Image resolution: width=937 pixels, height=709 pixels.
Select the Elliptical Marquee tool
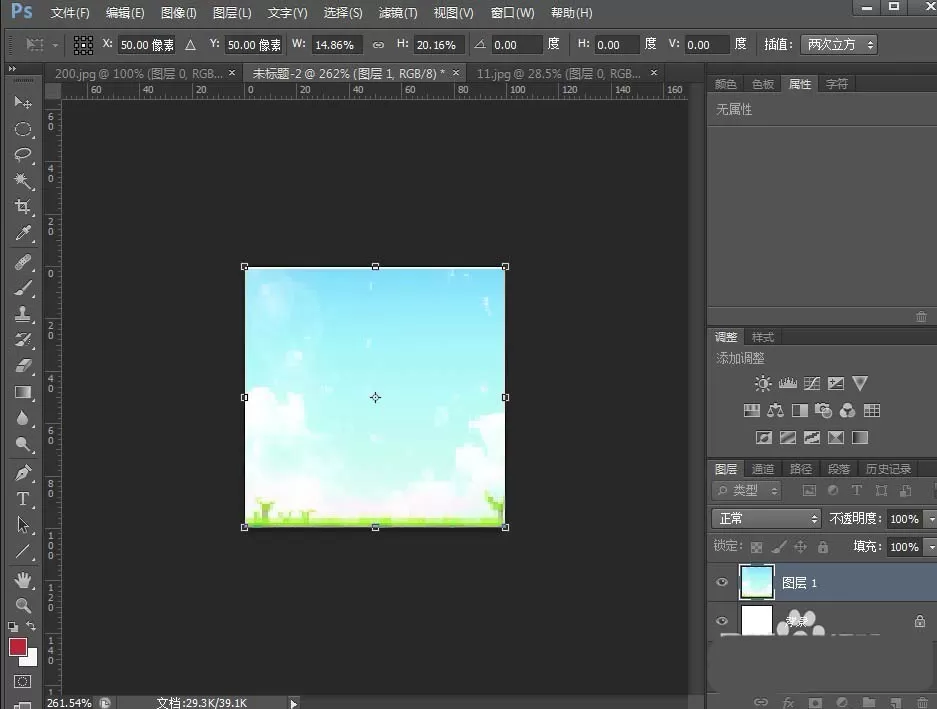pos(23,129)
